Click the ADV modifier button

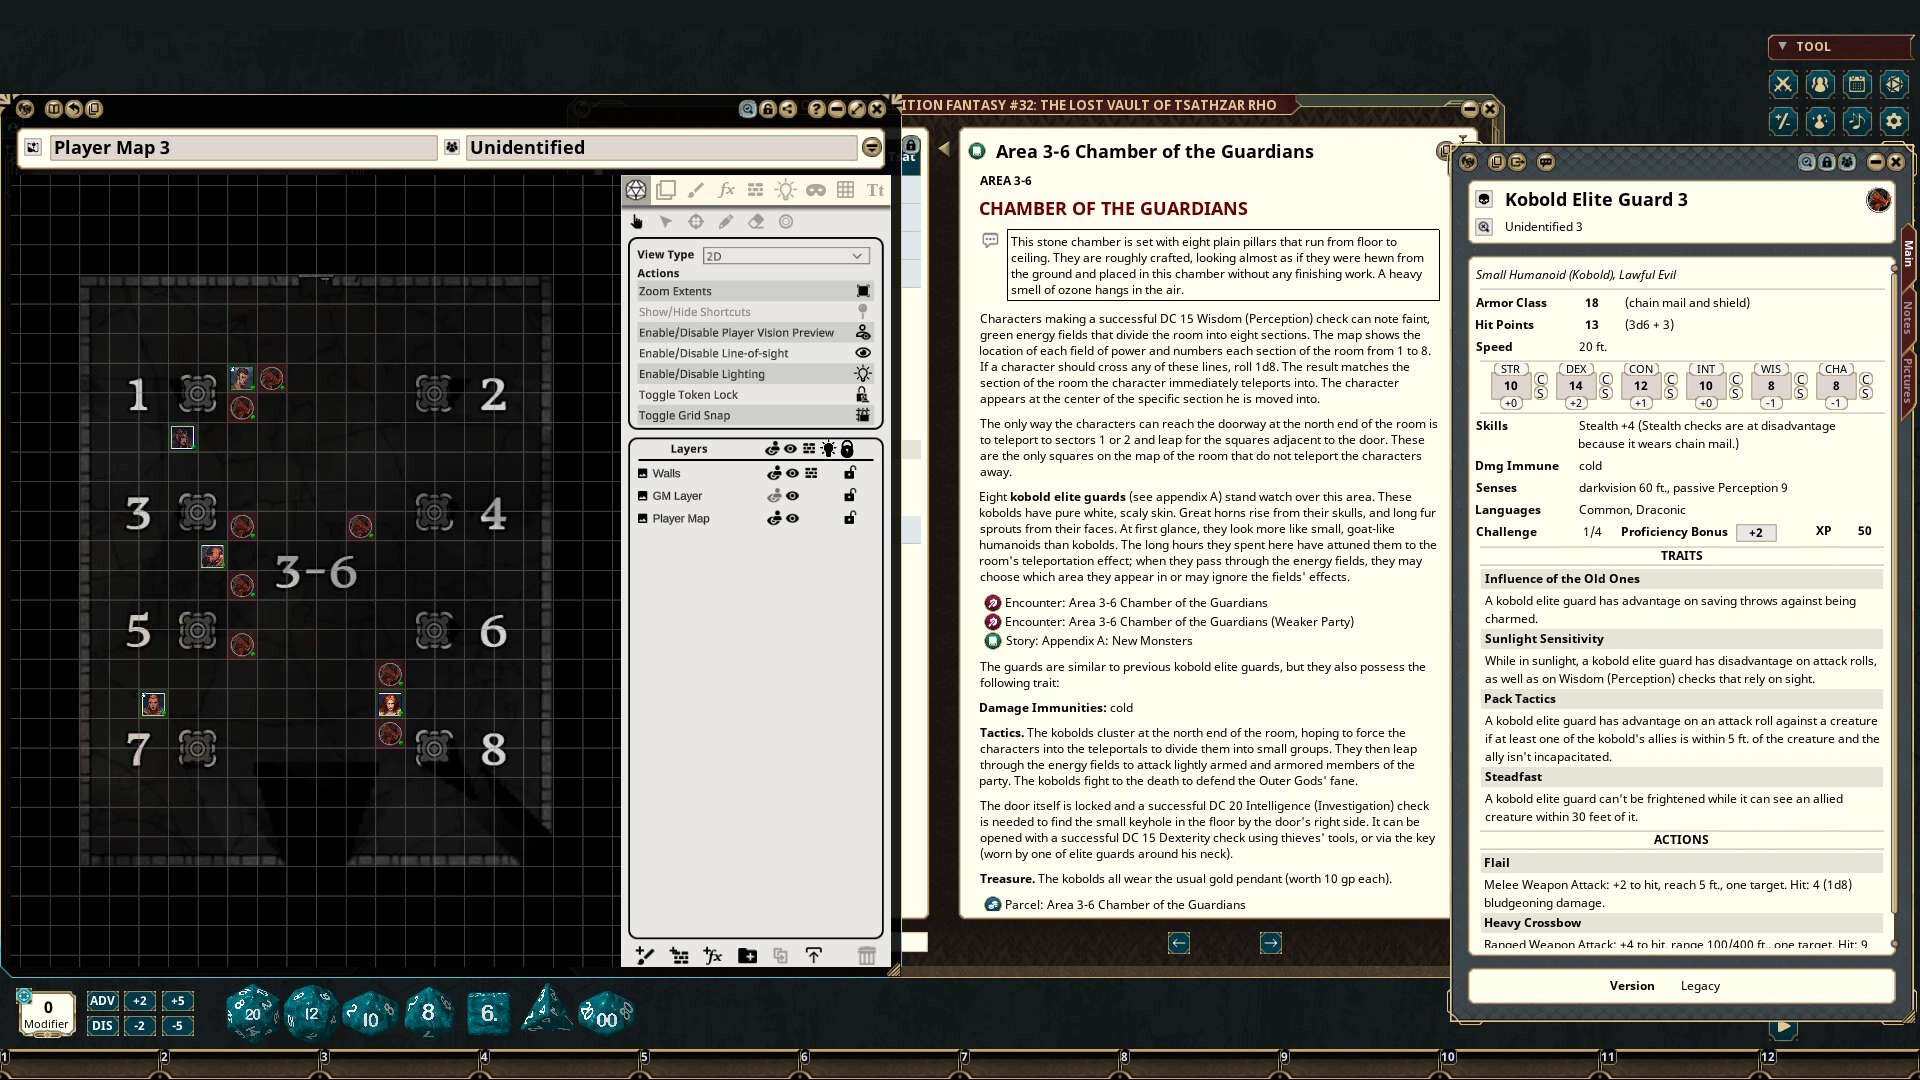click(x=102, y=1001)
